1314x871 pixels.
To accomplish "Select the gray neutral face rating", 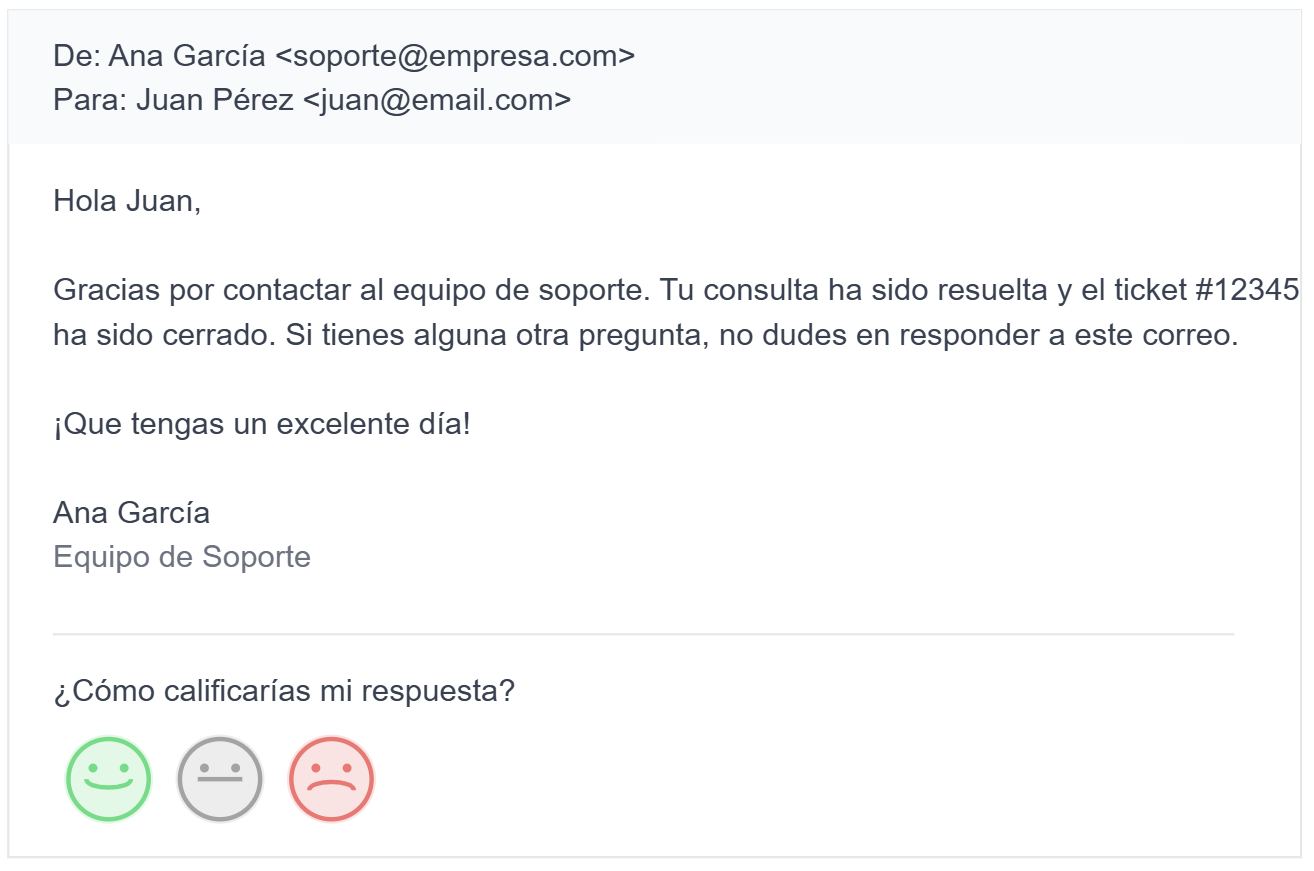I will (220, 779).
